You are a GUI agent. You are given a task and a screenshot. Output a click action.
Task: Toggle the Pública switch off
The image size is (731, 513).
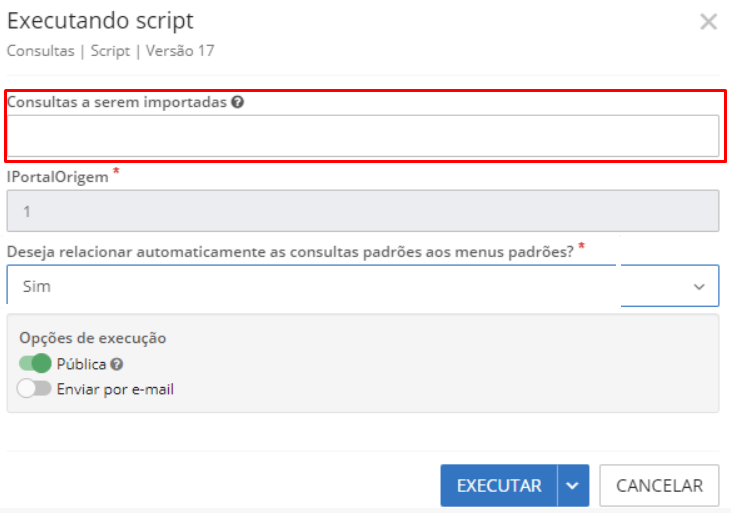(35, 363)
